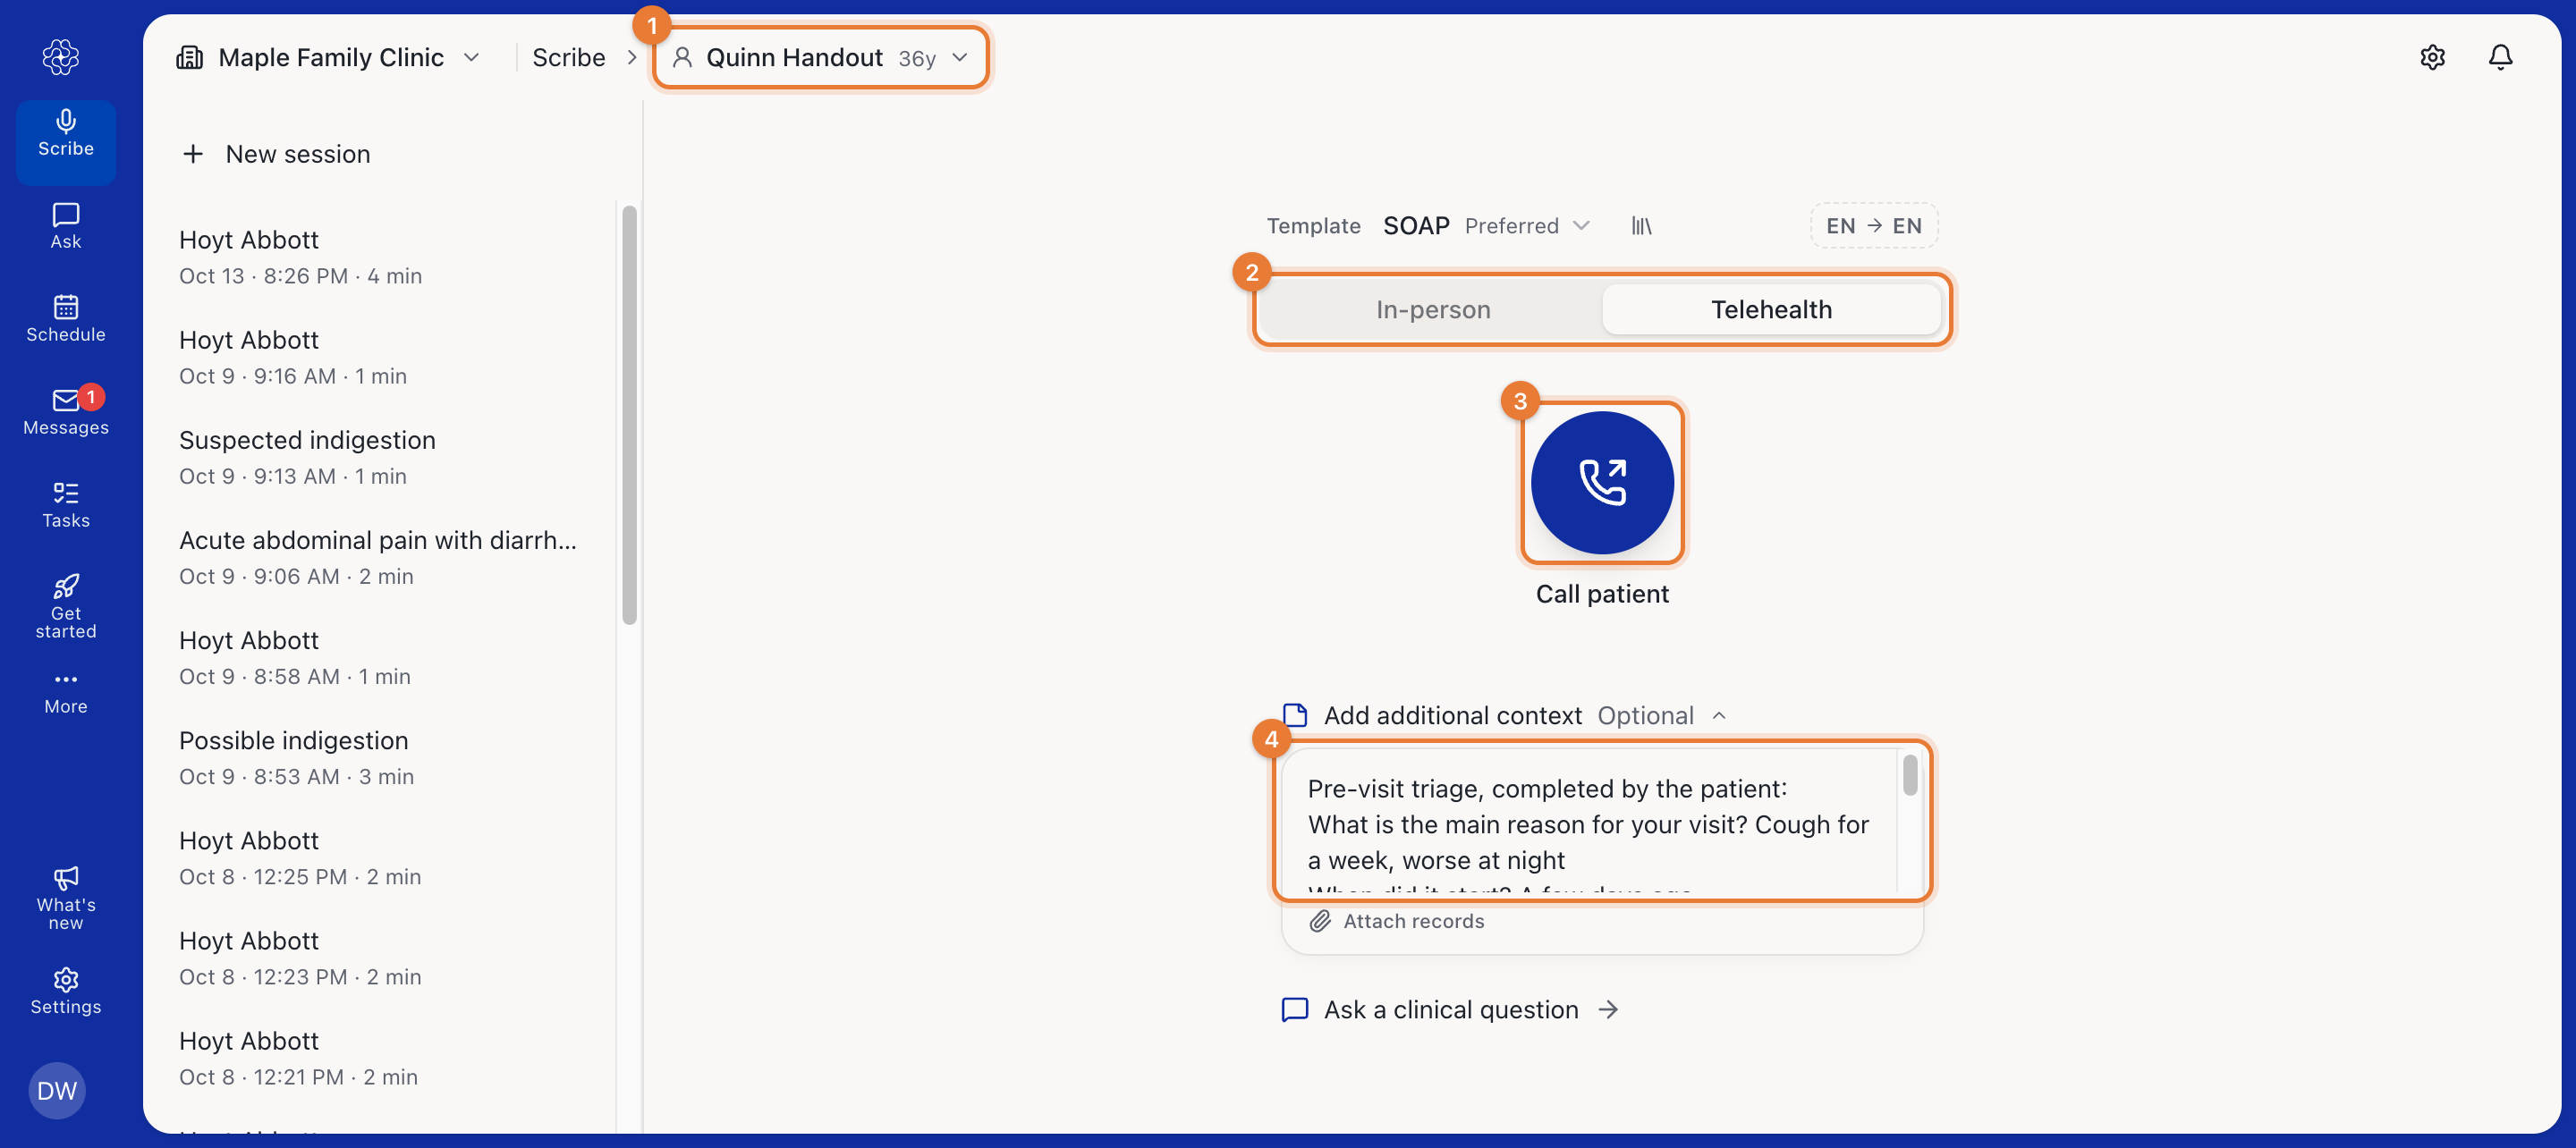Open the SOAP Preferred template dropdown
Screen dimensions: 2576x1148
[x=1486, y=226]
